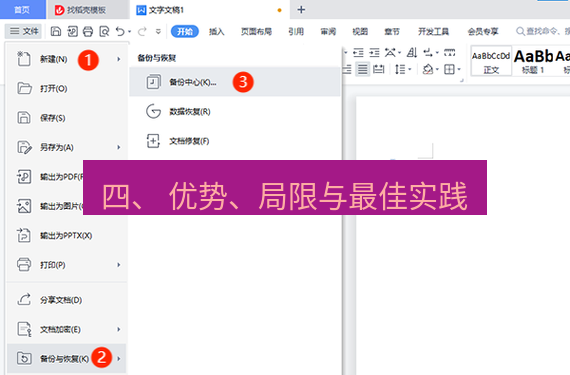This screenshot has width=570, height=375.
Task: Select 文档修复(F) in the submenu
Action: tap(235, 141)
